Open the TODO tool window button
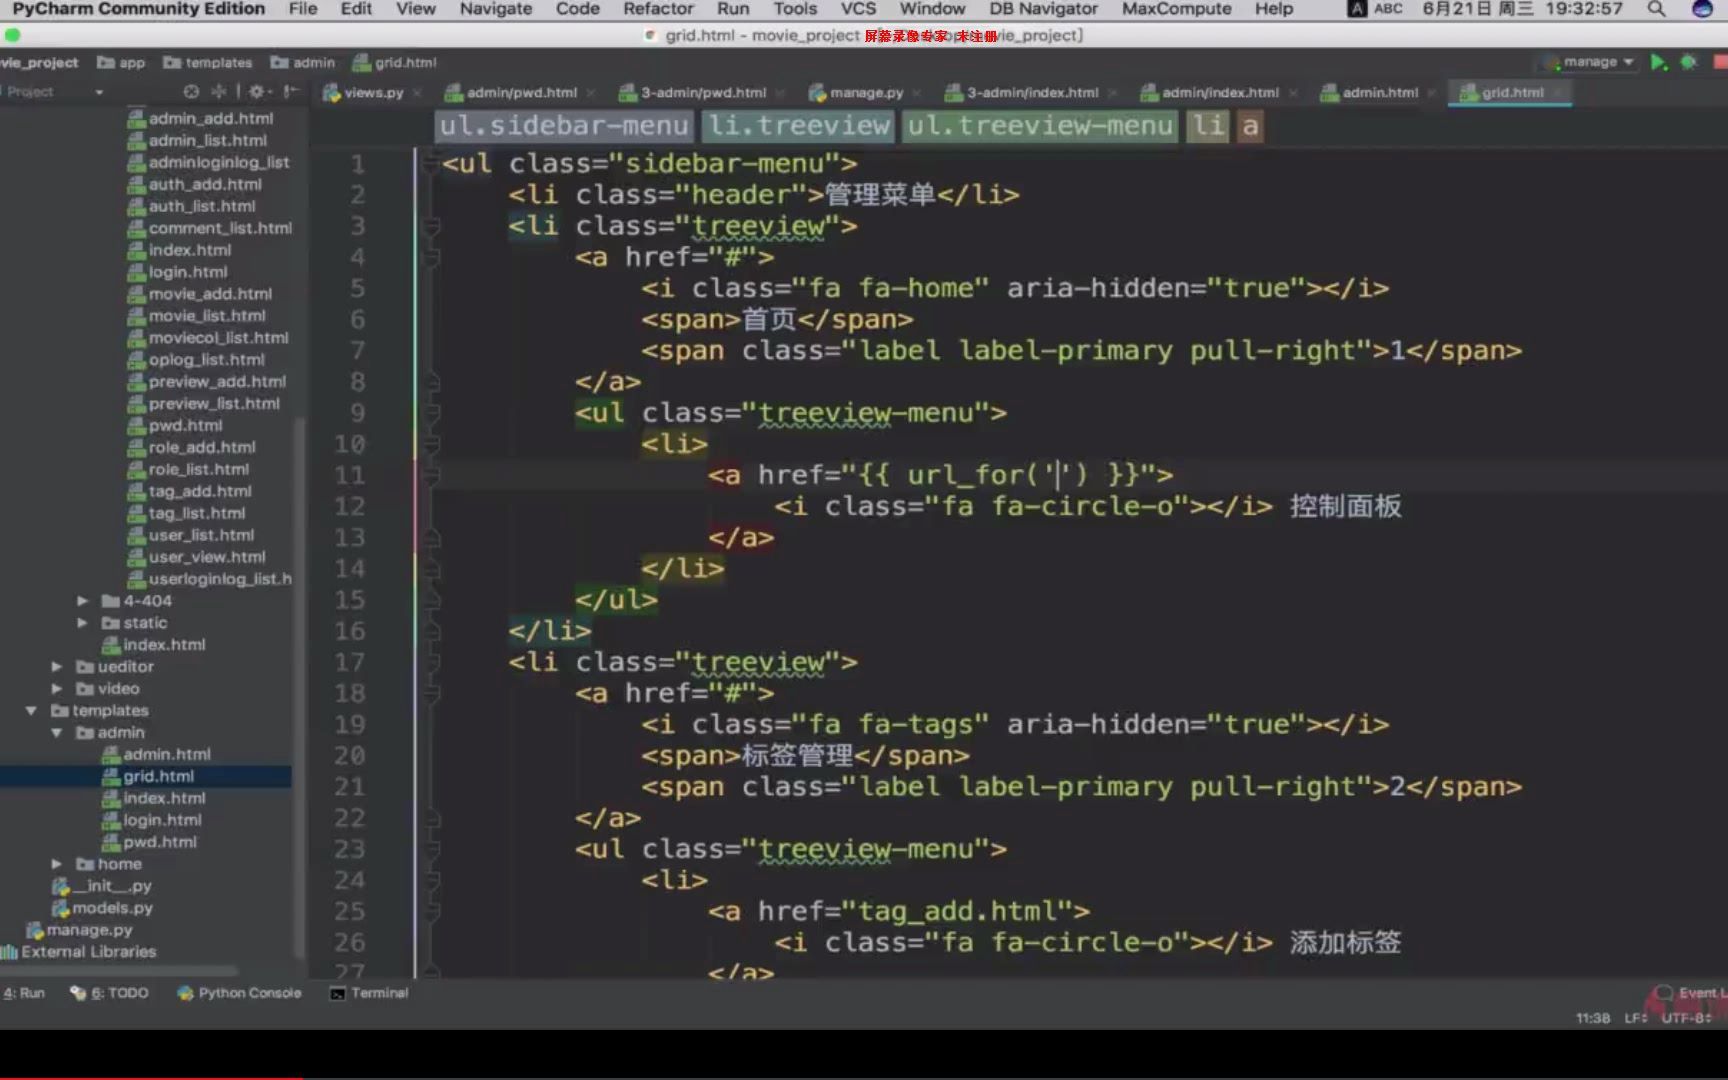 pos(109,993)
